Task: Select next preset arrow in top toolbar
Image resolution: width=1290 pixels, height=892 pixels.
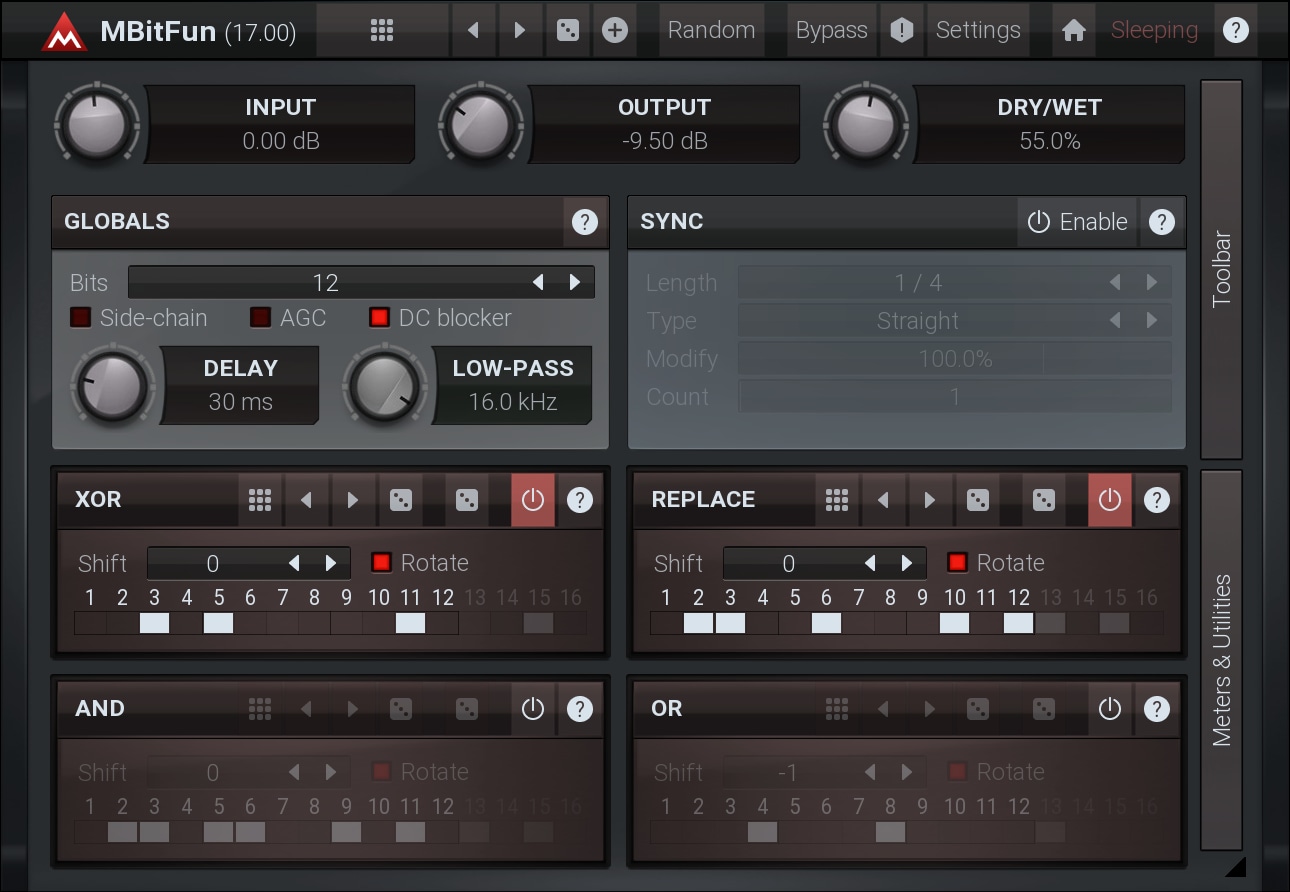Action: (519, 30)
